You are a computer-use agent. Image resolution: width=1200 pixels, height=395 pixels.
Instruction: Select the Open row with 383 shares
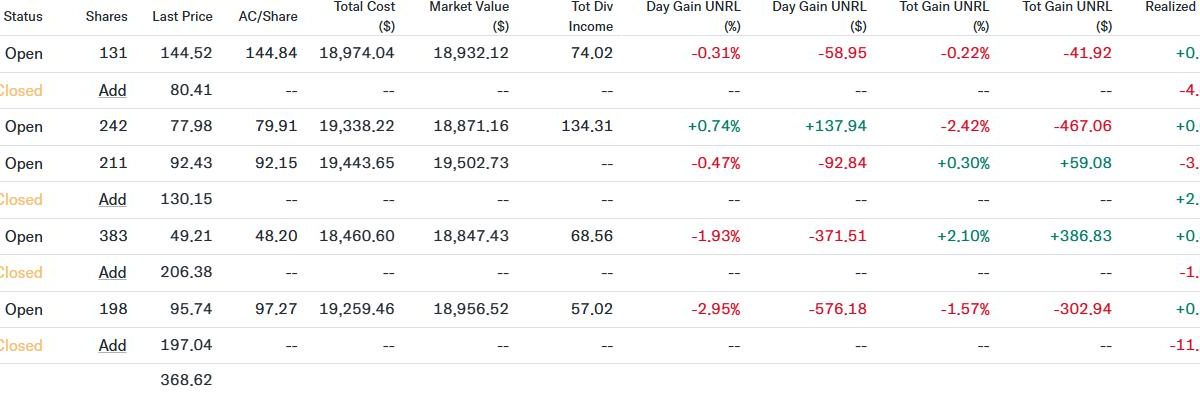coord(600,236)
